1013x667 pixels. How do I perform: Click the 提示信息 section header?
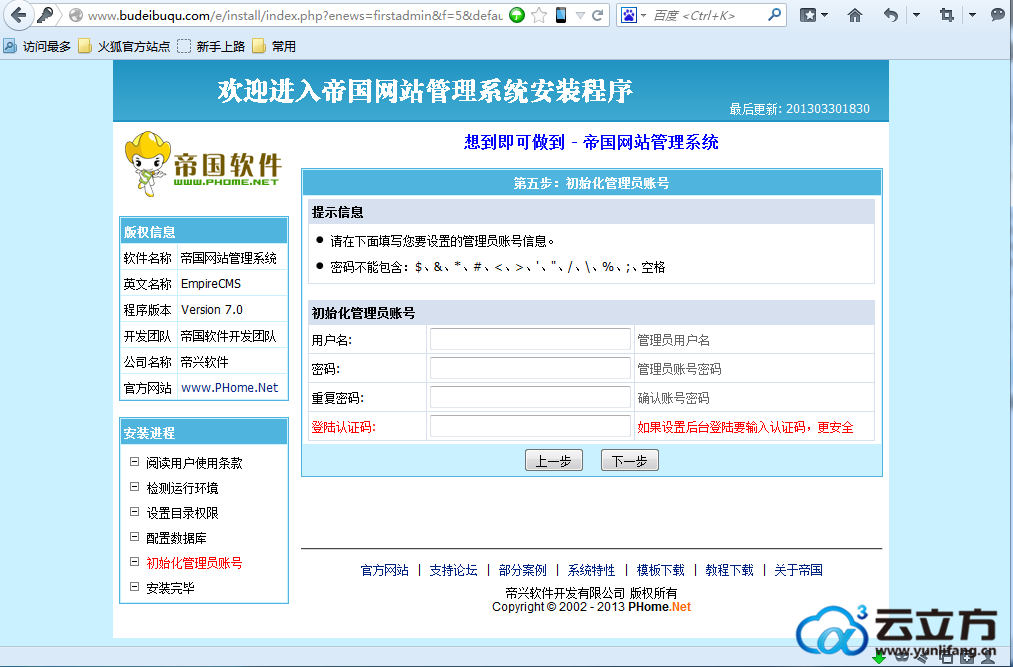click(591, 212)
